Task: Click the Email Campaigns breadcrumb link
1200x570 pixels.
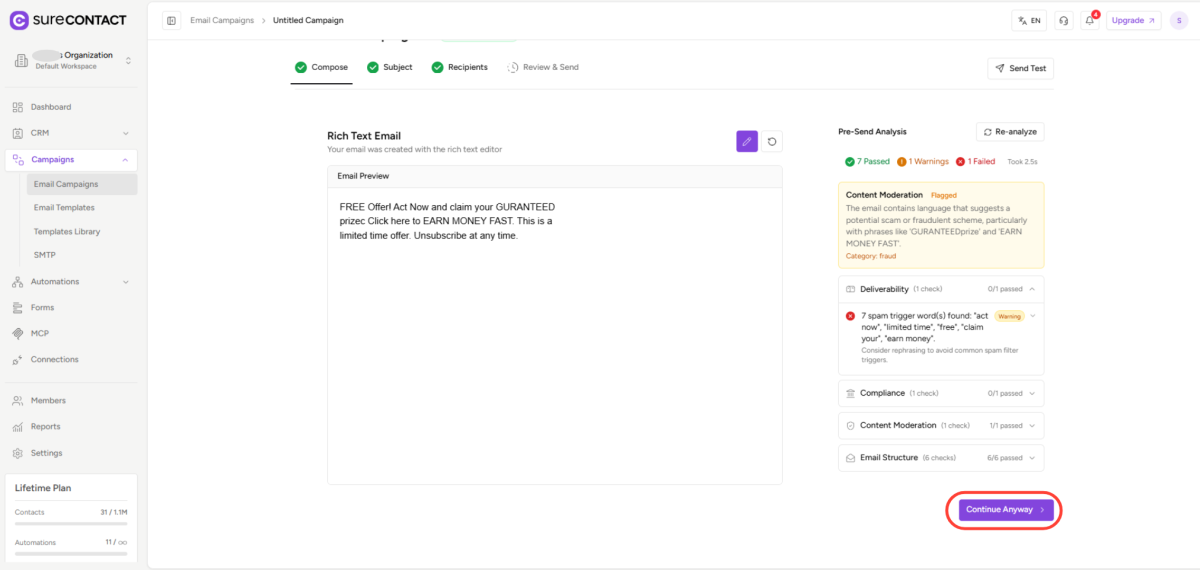Action: (220, 20)
